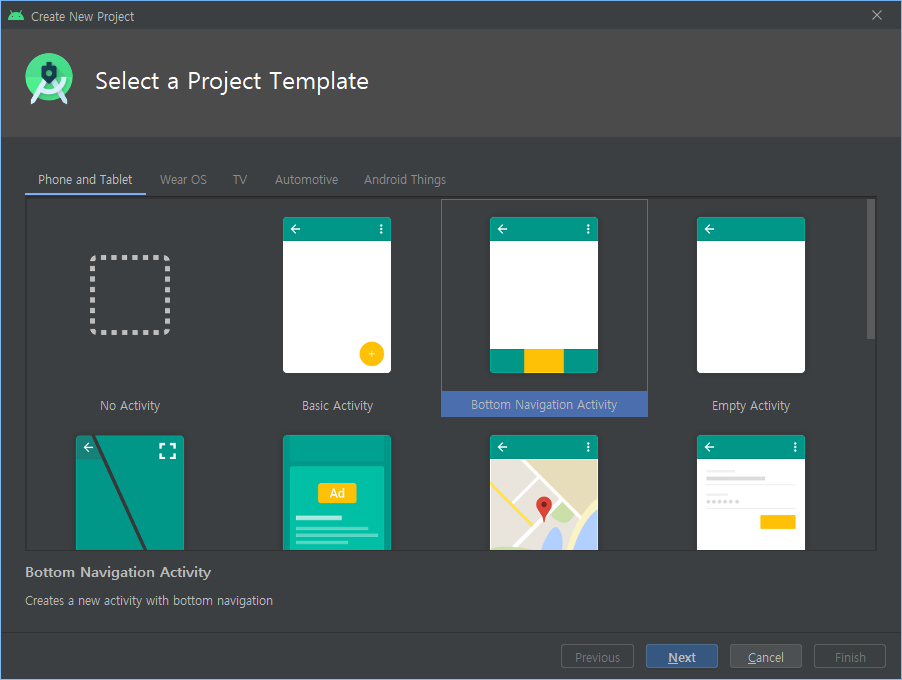The height and width of the screenshot is (680, 902).
Task: Click the back arrow in Empty Activity preview
Action: coord(709,229)
